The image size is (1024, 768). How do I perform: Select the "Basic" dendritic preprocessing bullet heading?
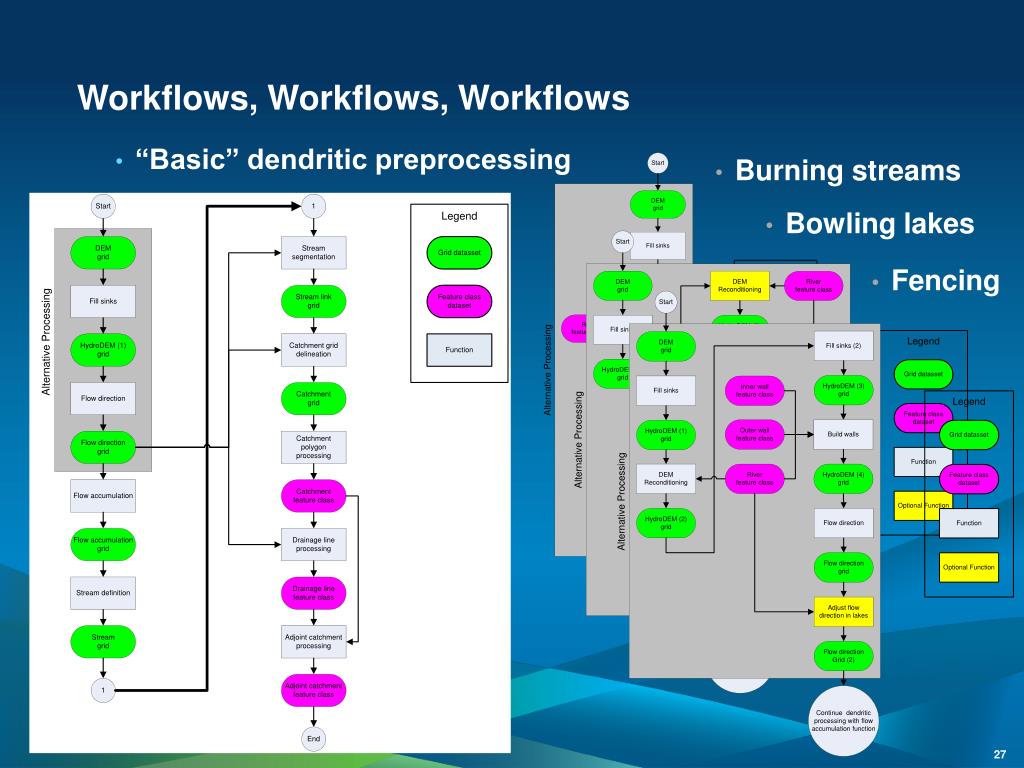pyautogui.click(x=353, y=160)
